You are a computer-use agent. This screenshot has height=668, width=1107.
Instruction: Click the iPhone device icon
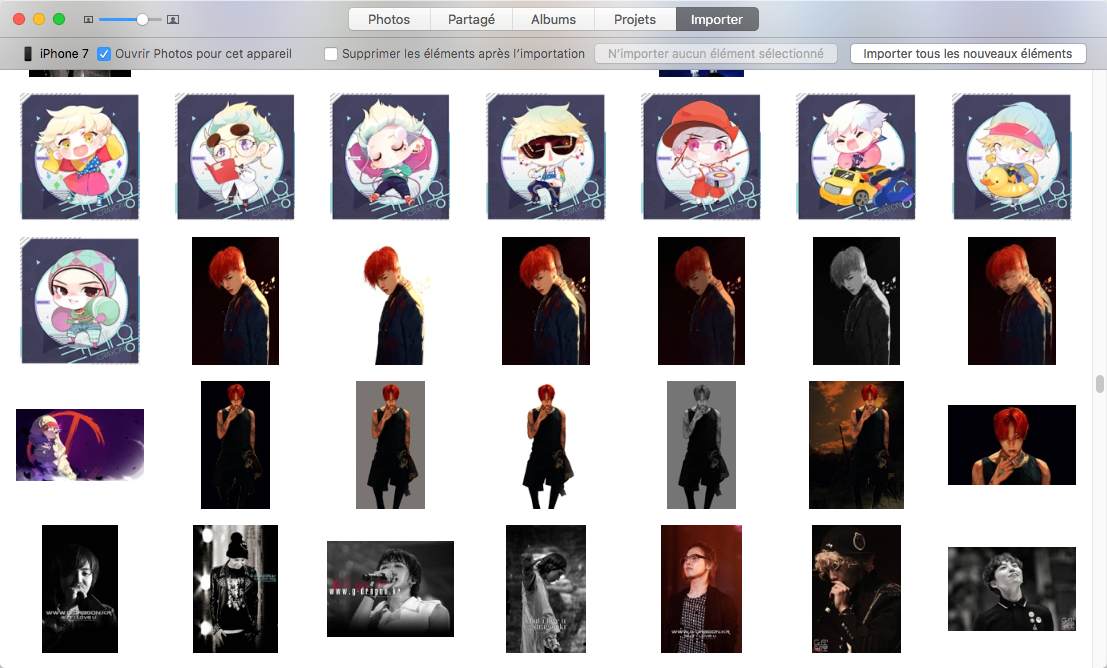[28, 54]
